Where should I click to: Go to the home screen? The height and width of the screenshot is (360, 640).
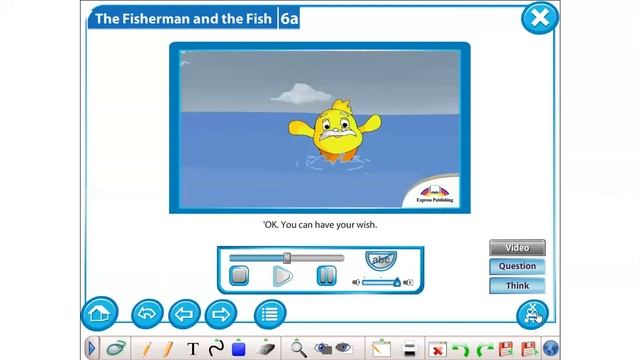pos(100,313)
